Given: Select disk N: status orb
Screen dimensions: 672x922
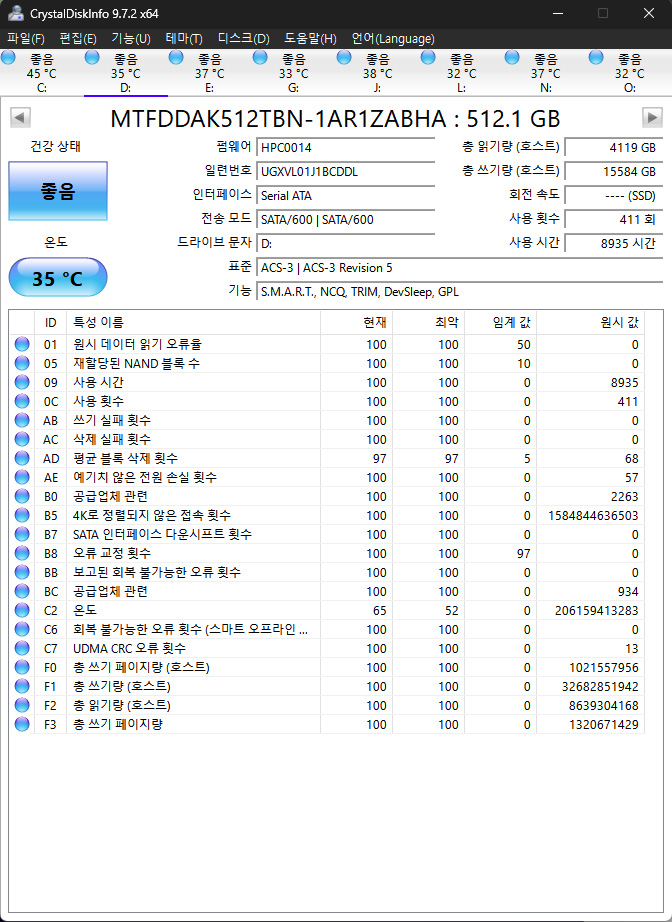Looking at the screenshot, I should coord(513,58).
